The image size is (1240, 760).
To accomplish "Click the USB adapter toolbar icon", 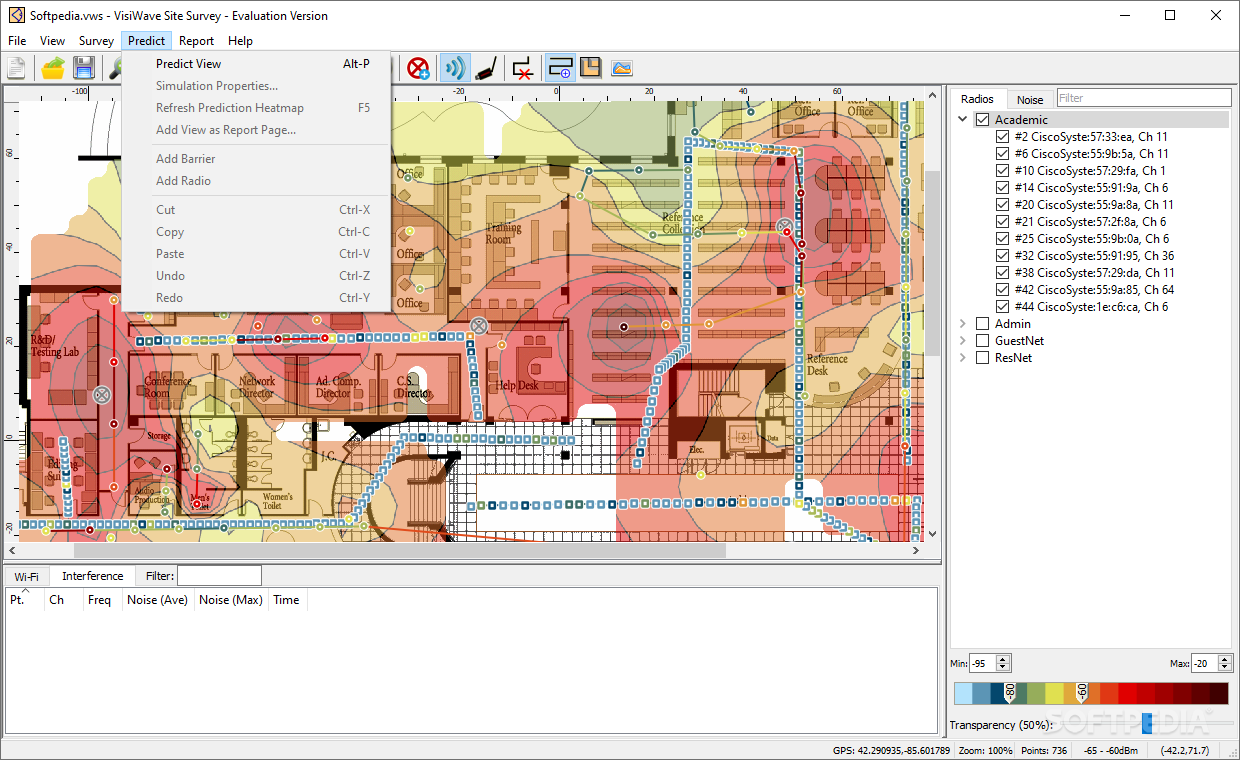I will [486, 68].
